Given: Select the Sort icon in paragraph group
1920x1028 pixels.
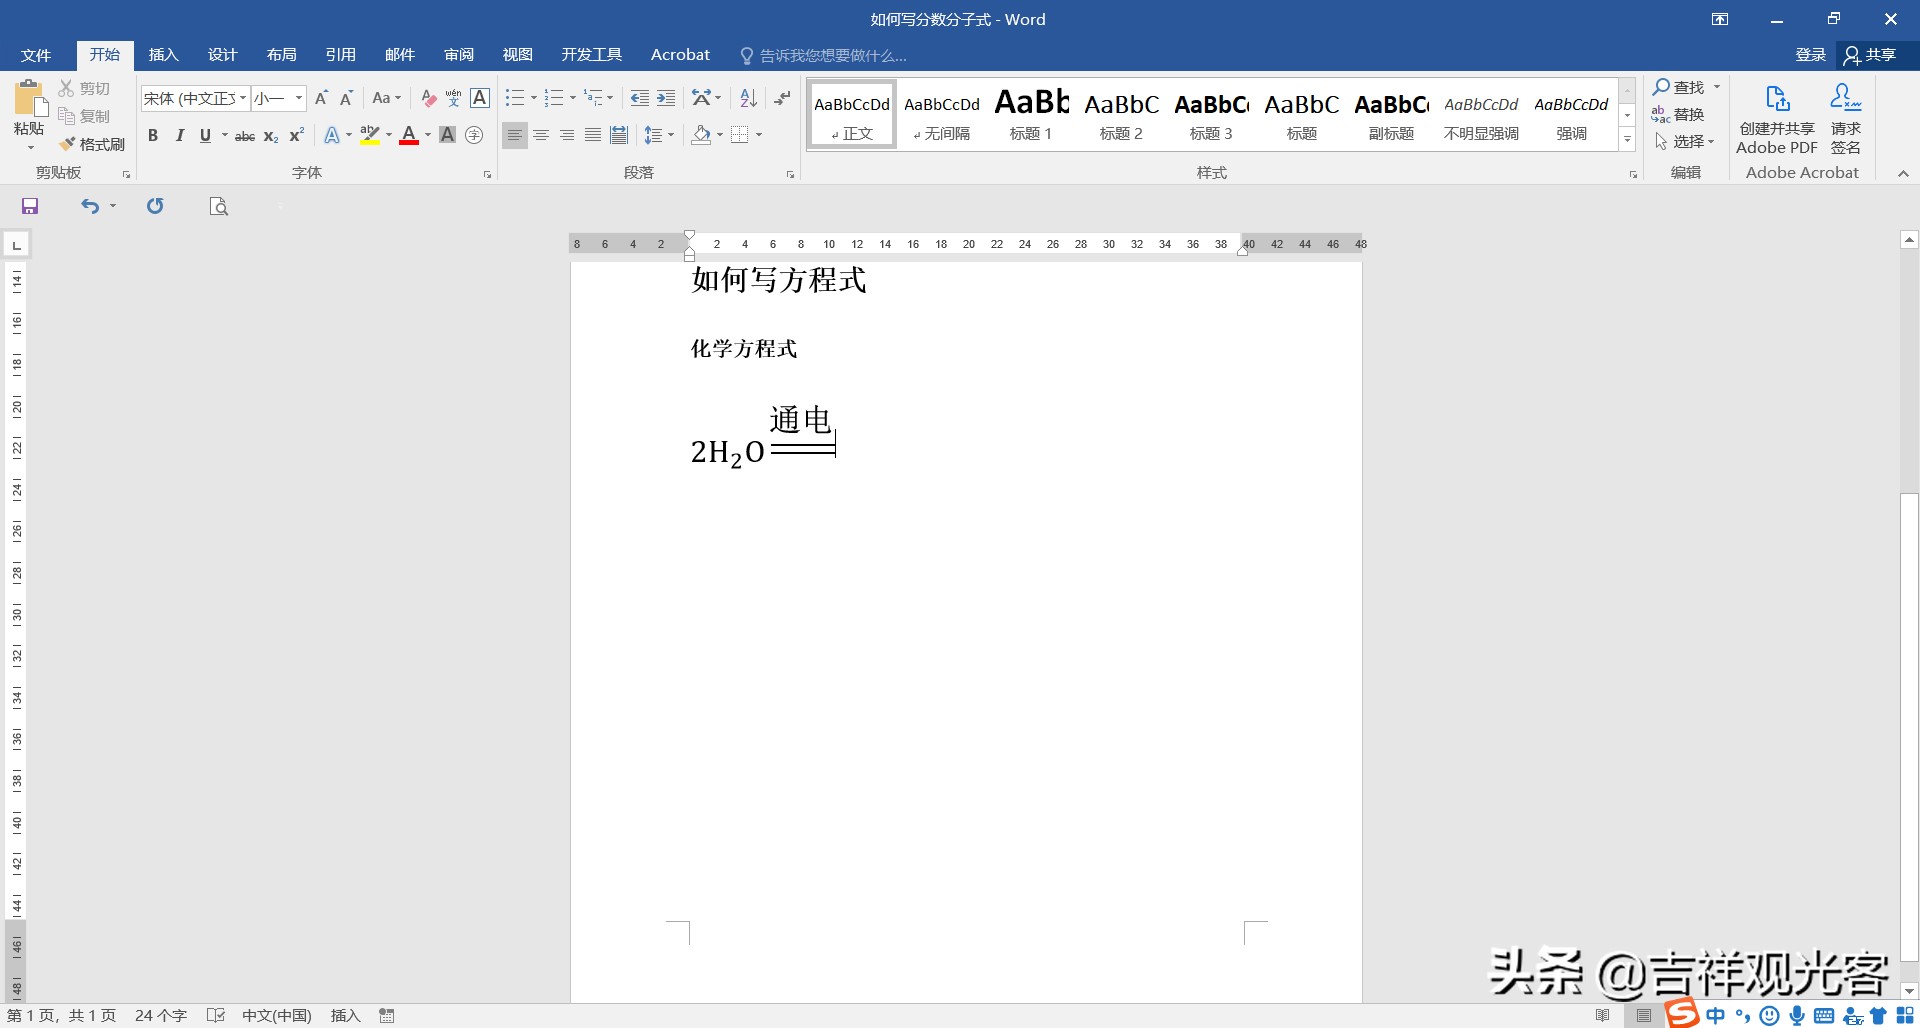Looking at the screenshot, I should click(x=748, y=98).
